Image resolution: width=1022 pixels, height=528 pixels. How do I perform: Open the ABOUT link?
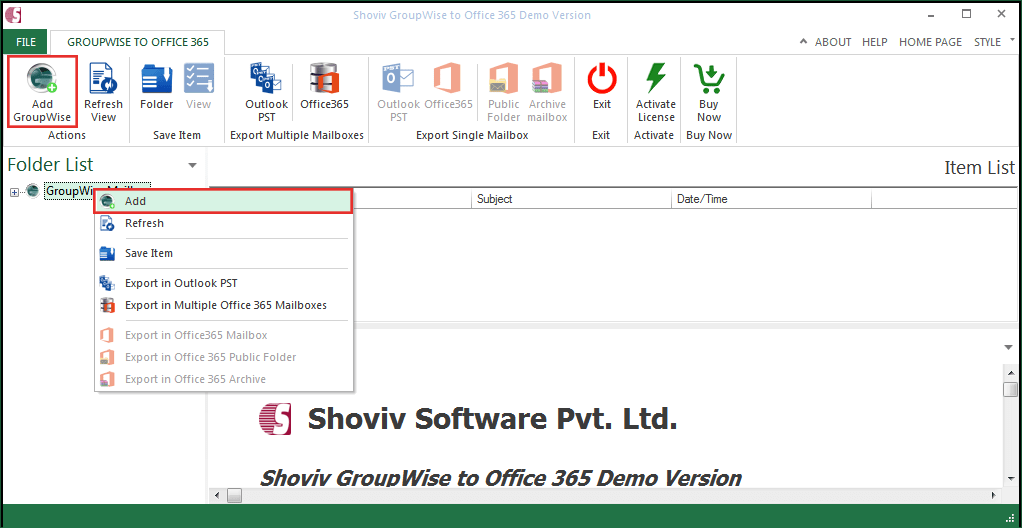[x=833, y=42]
